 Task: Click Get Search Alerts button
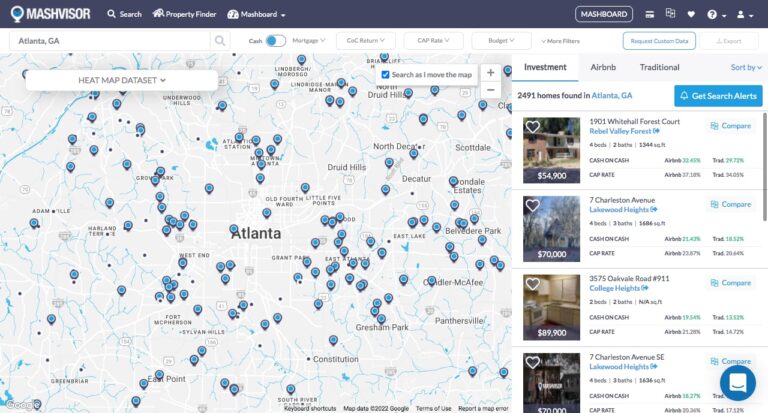(x=718, y=96)
